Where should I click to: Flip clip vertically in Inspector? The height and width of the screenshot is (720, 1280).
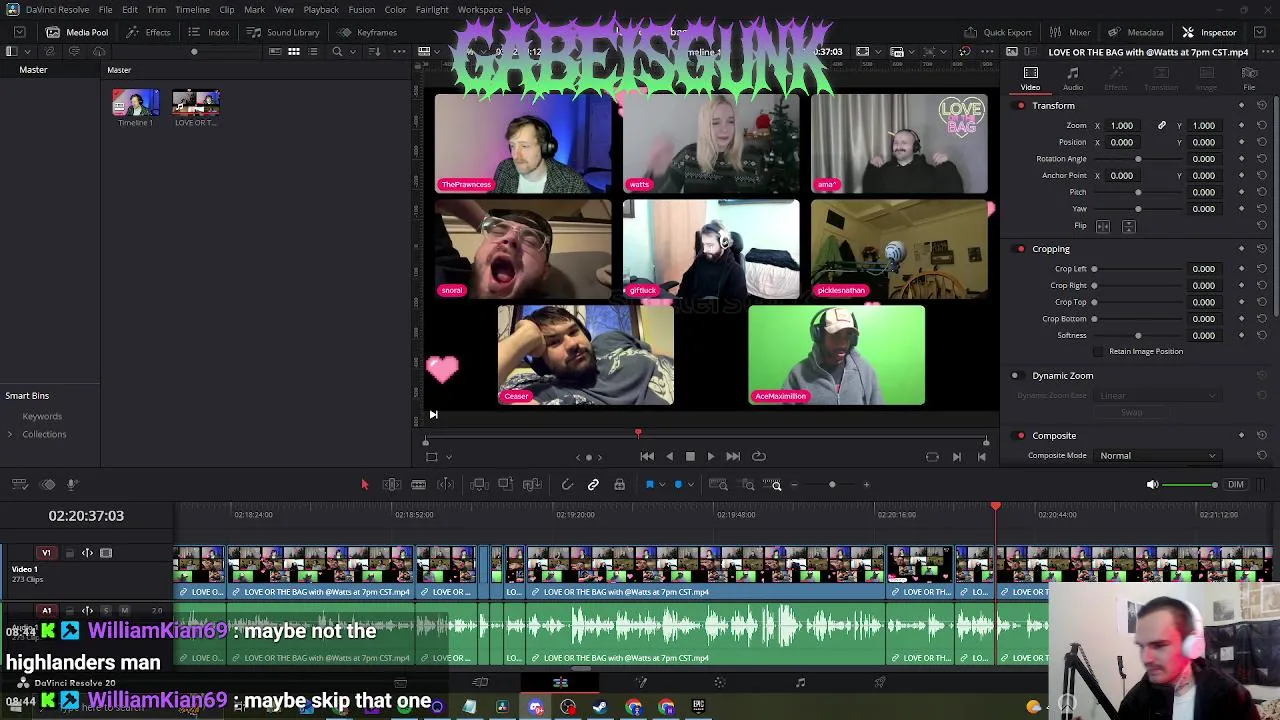(1129, 226)
